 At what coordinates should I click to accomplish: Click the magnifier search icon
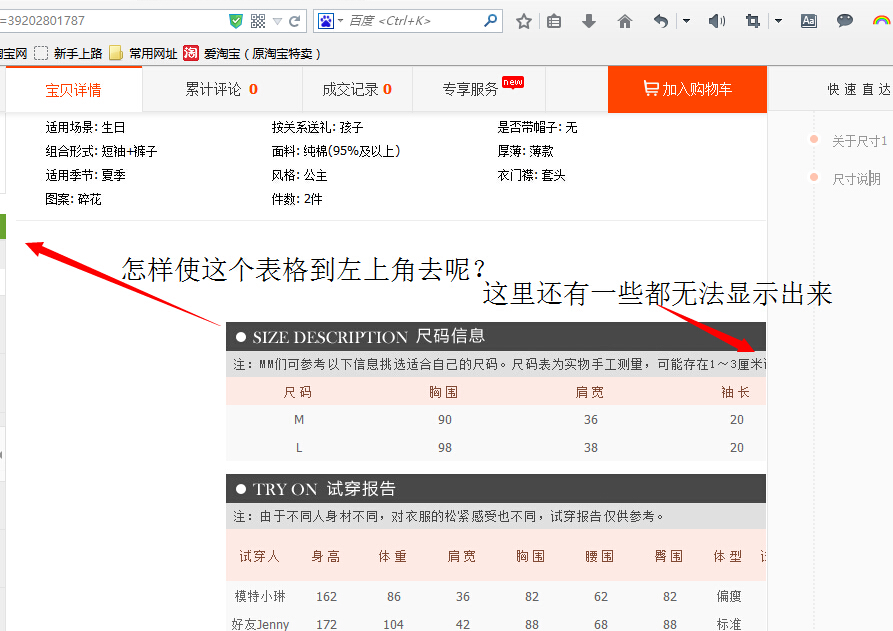(x=490, y=21)
